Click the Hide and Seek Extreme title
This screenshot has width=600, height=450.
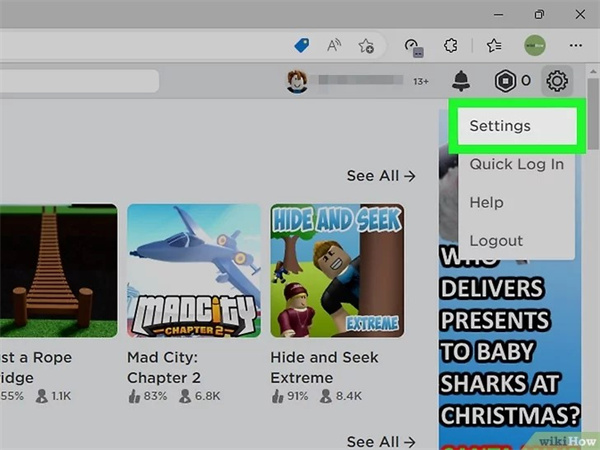pyautogui.click(x=324, y=367)
